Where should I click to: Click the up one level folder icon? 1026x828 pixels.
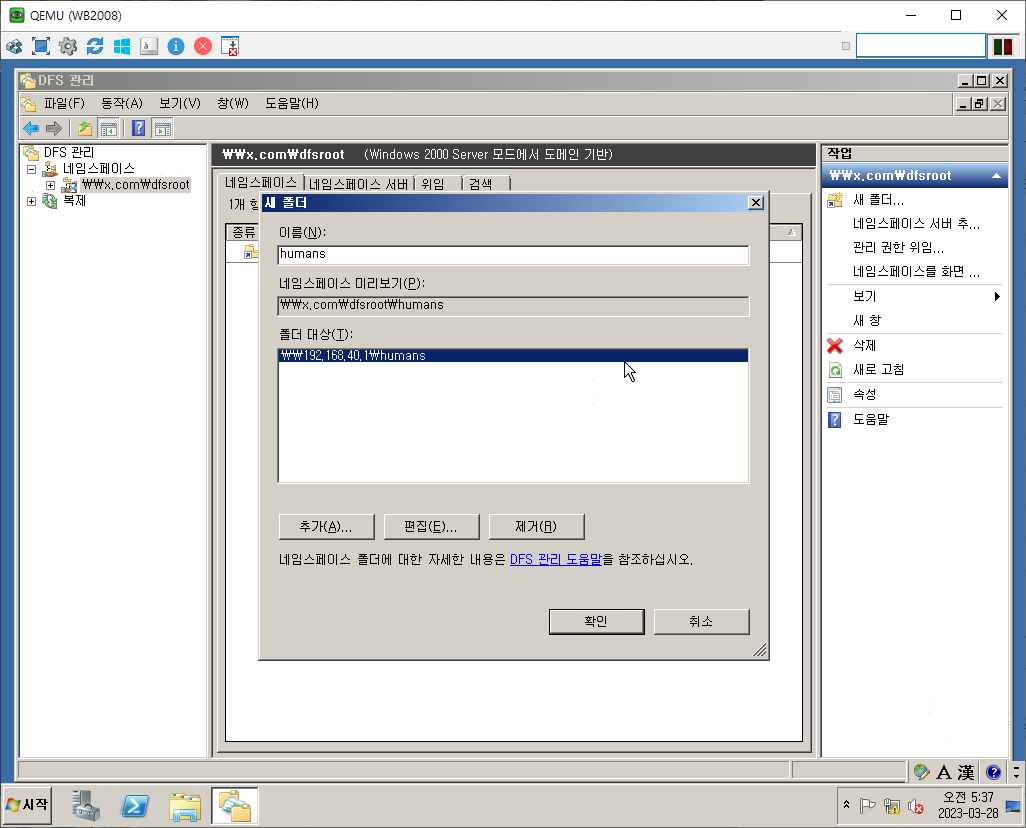[x=84, y=128]
